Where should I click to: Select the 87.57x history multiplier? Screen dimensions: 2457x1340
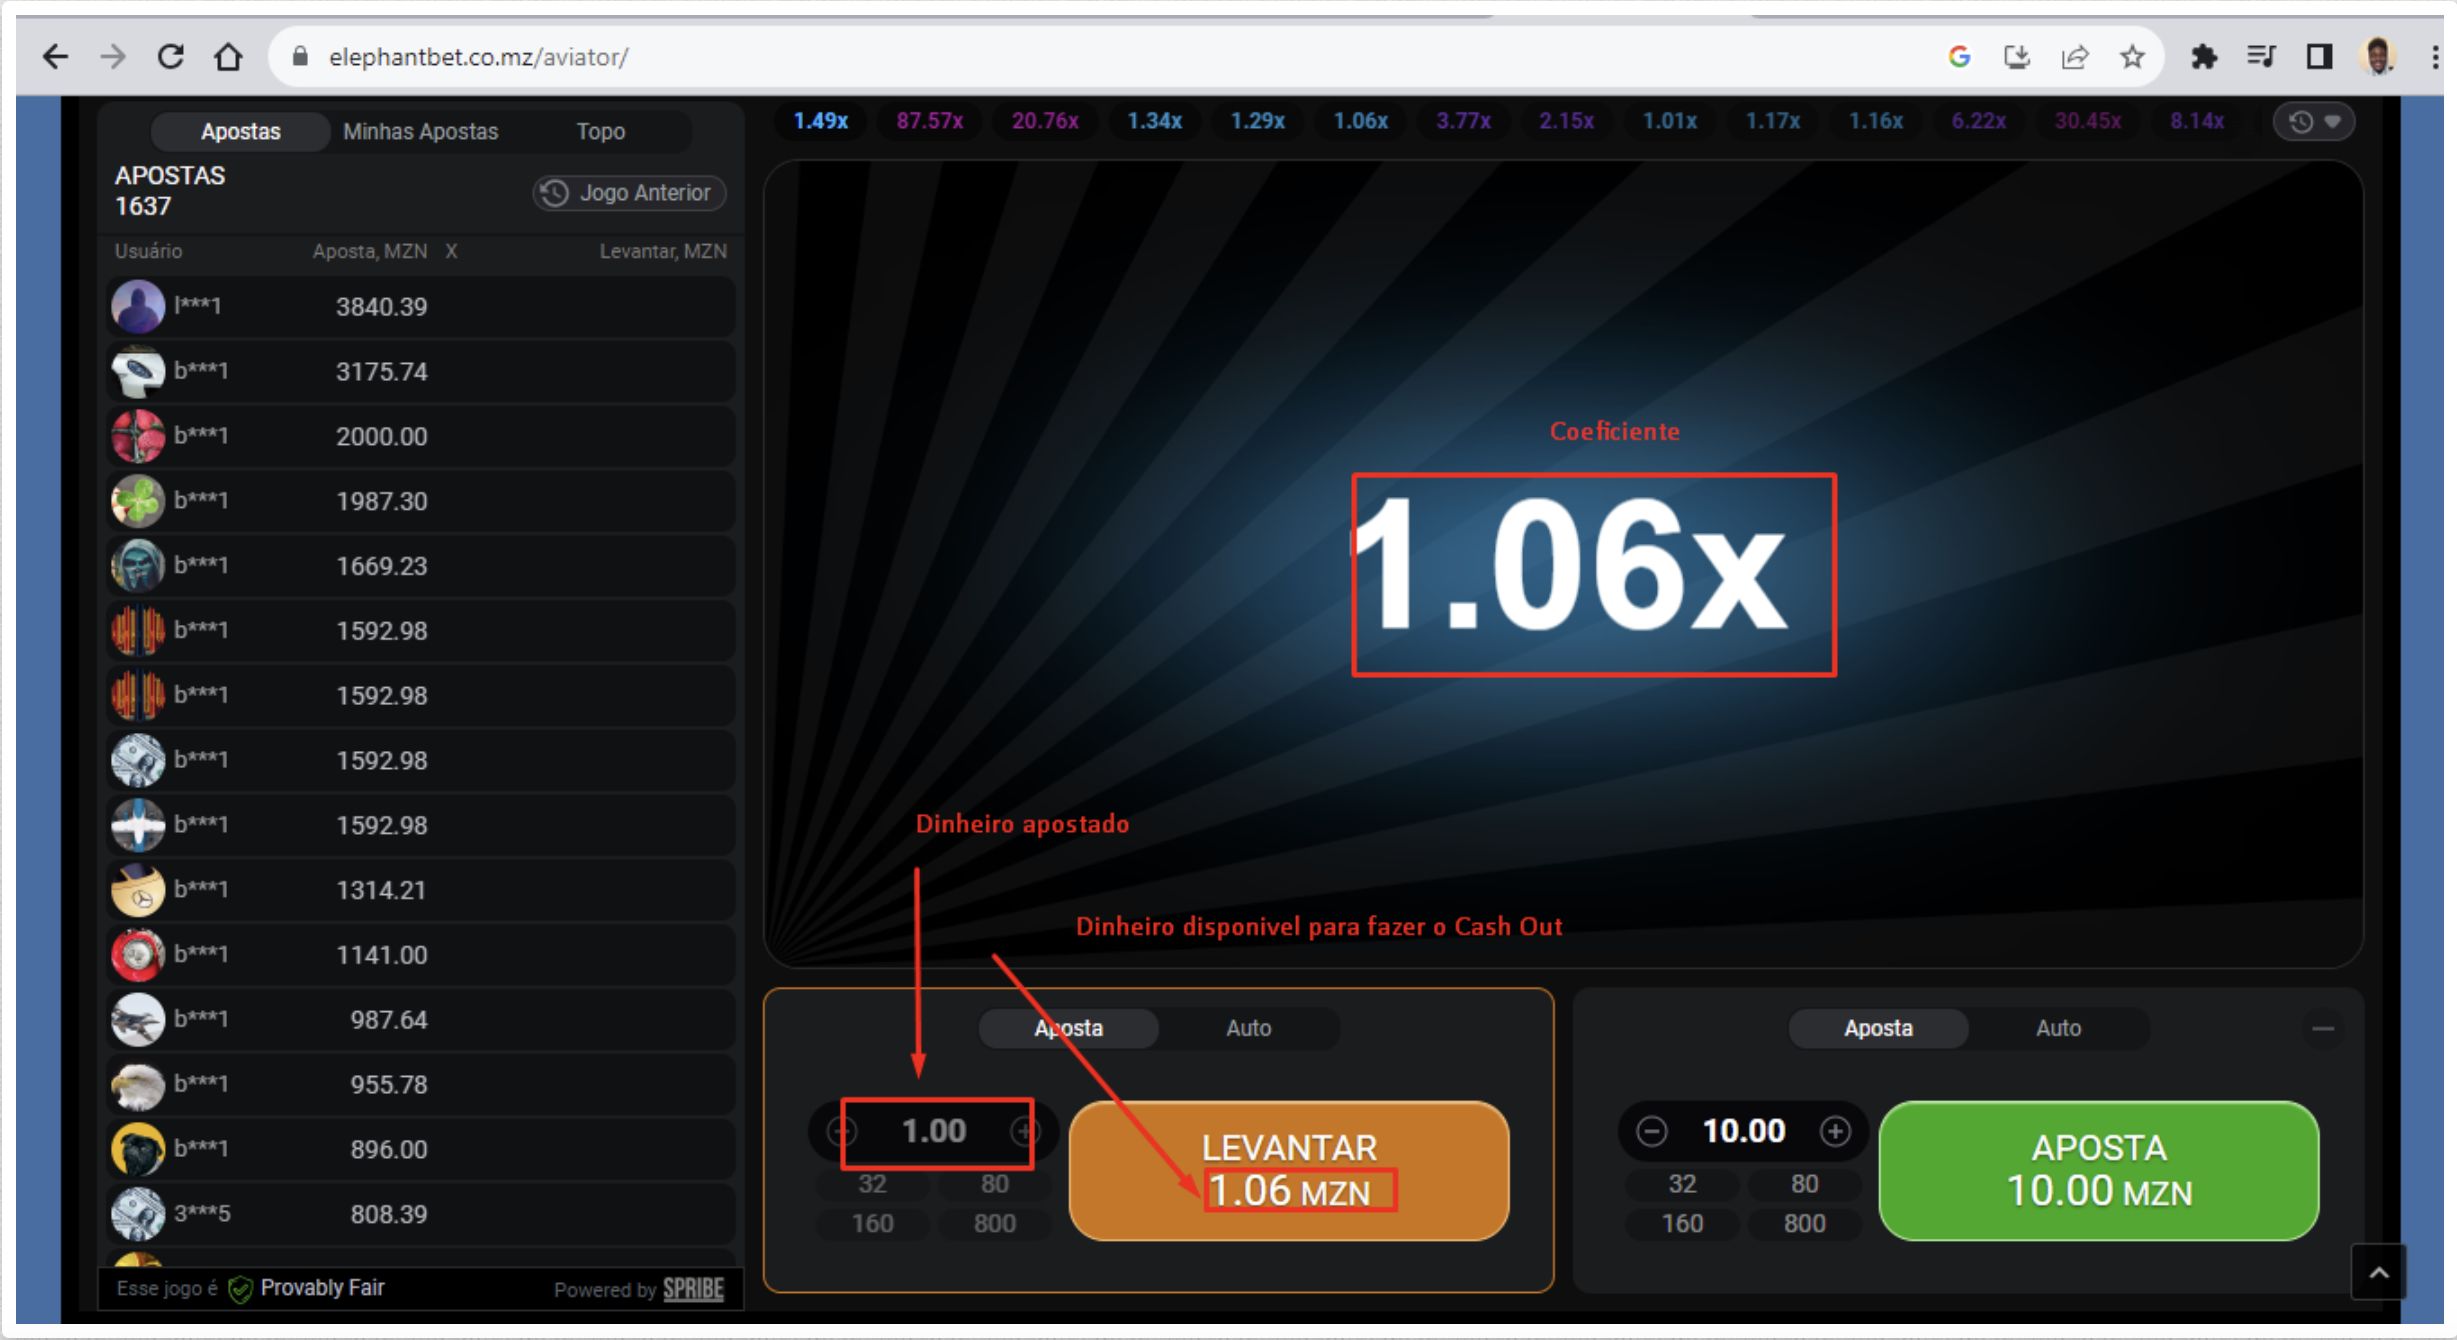point(929,121)
